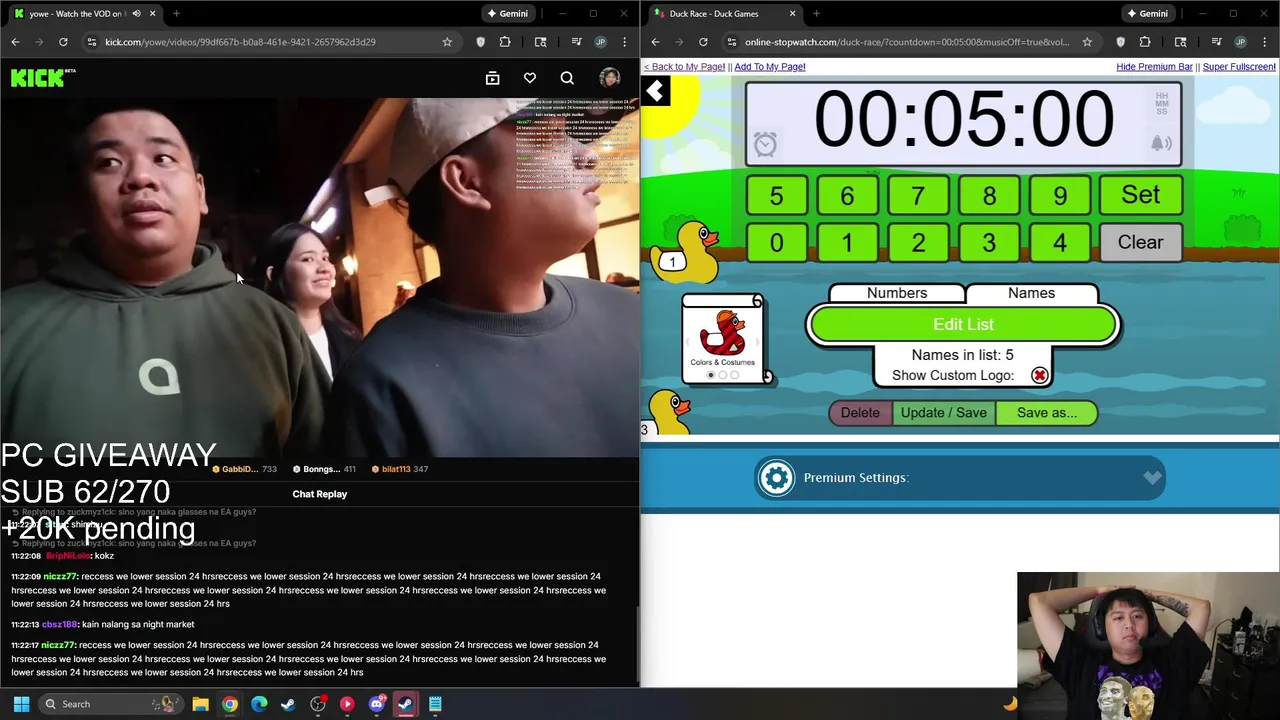The image size is (1280, 720).
Task: Reload the Kick tab page
Action: 63,42
